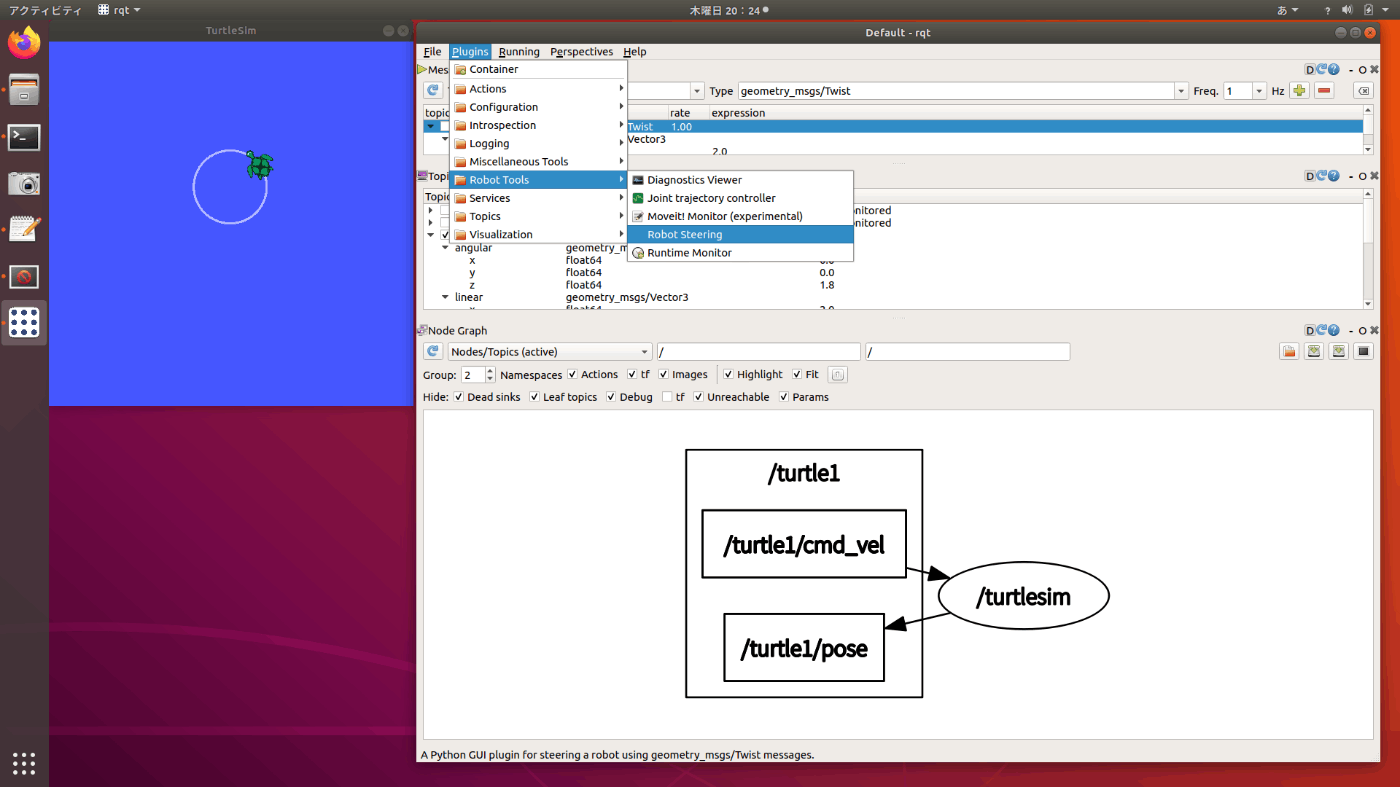The width and height of the screenshot is (1400, 787).
Task: Open the Text Editor from the dock
Action: click(x=24, y=229)
